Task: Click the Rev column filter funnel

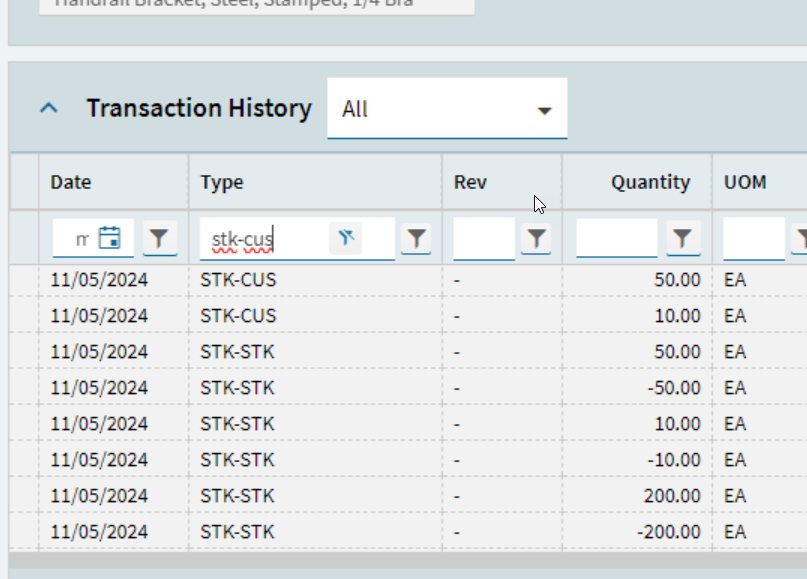Action: click(x=536, y=238)
